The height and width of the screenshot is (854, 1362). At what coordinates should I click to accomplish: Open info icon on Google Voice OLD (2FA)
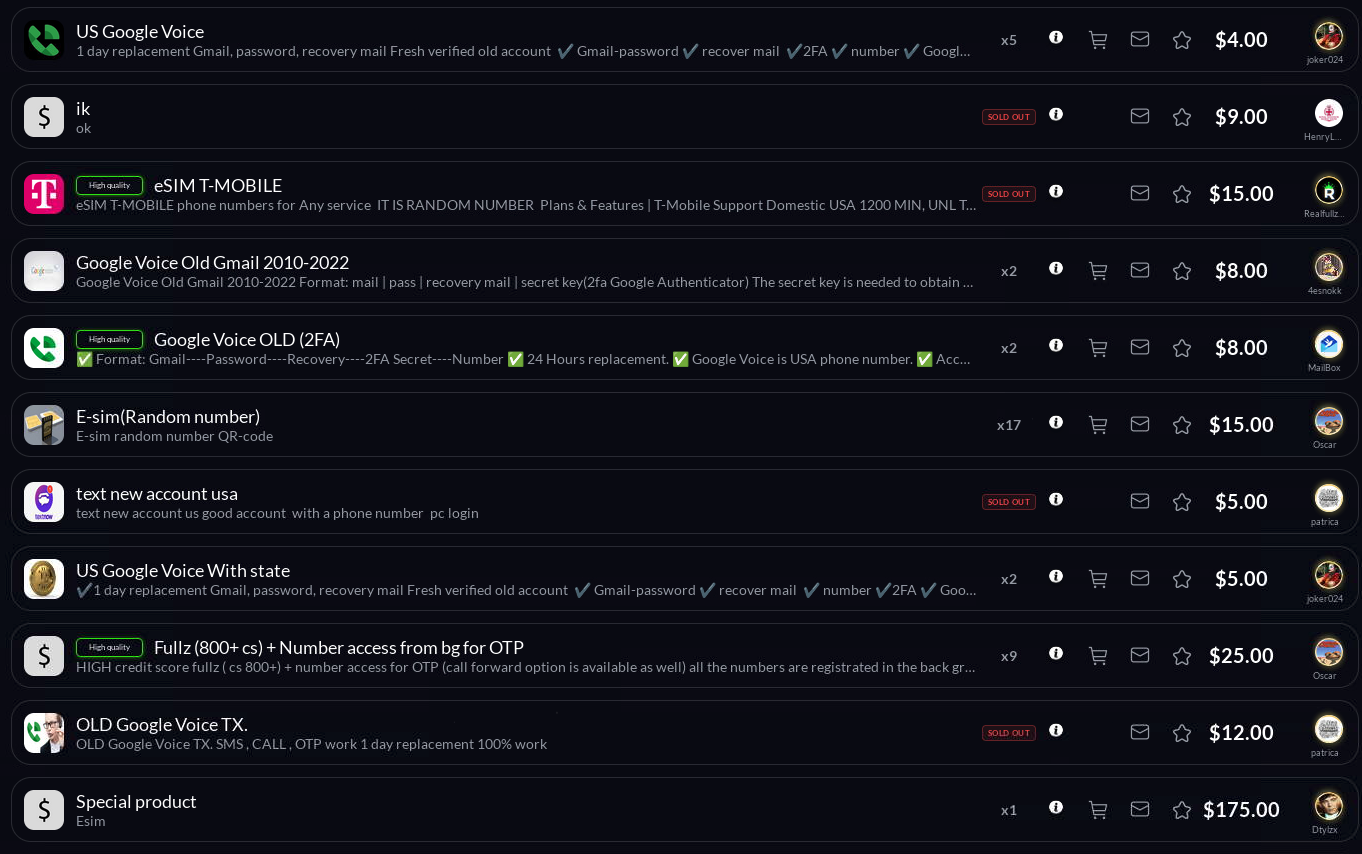pos(1056,345)
